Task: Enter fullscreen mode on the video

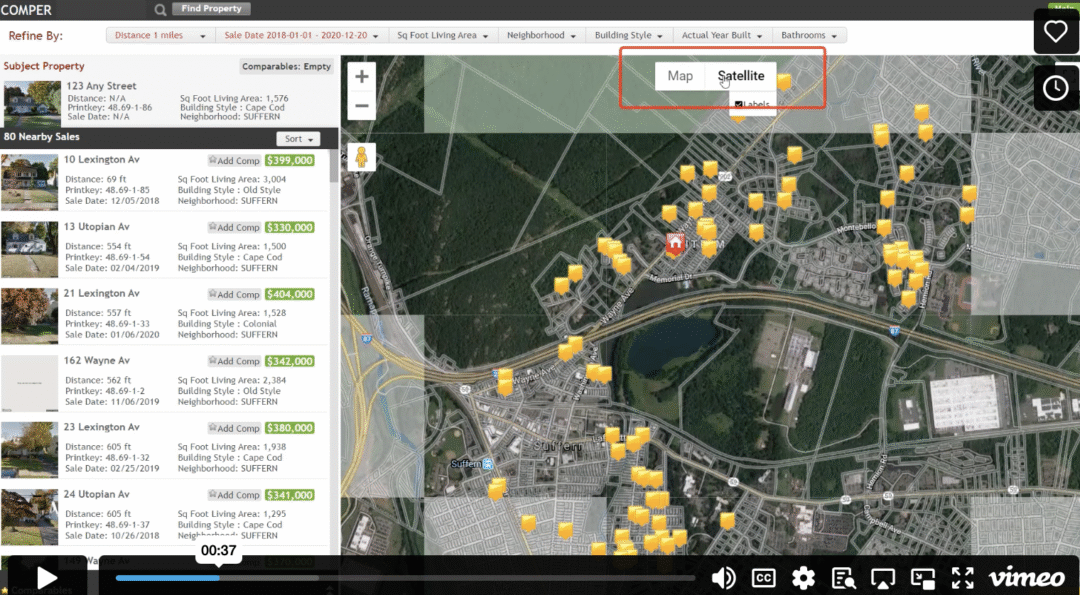Action: [x=963, y=578]
